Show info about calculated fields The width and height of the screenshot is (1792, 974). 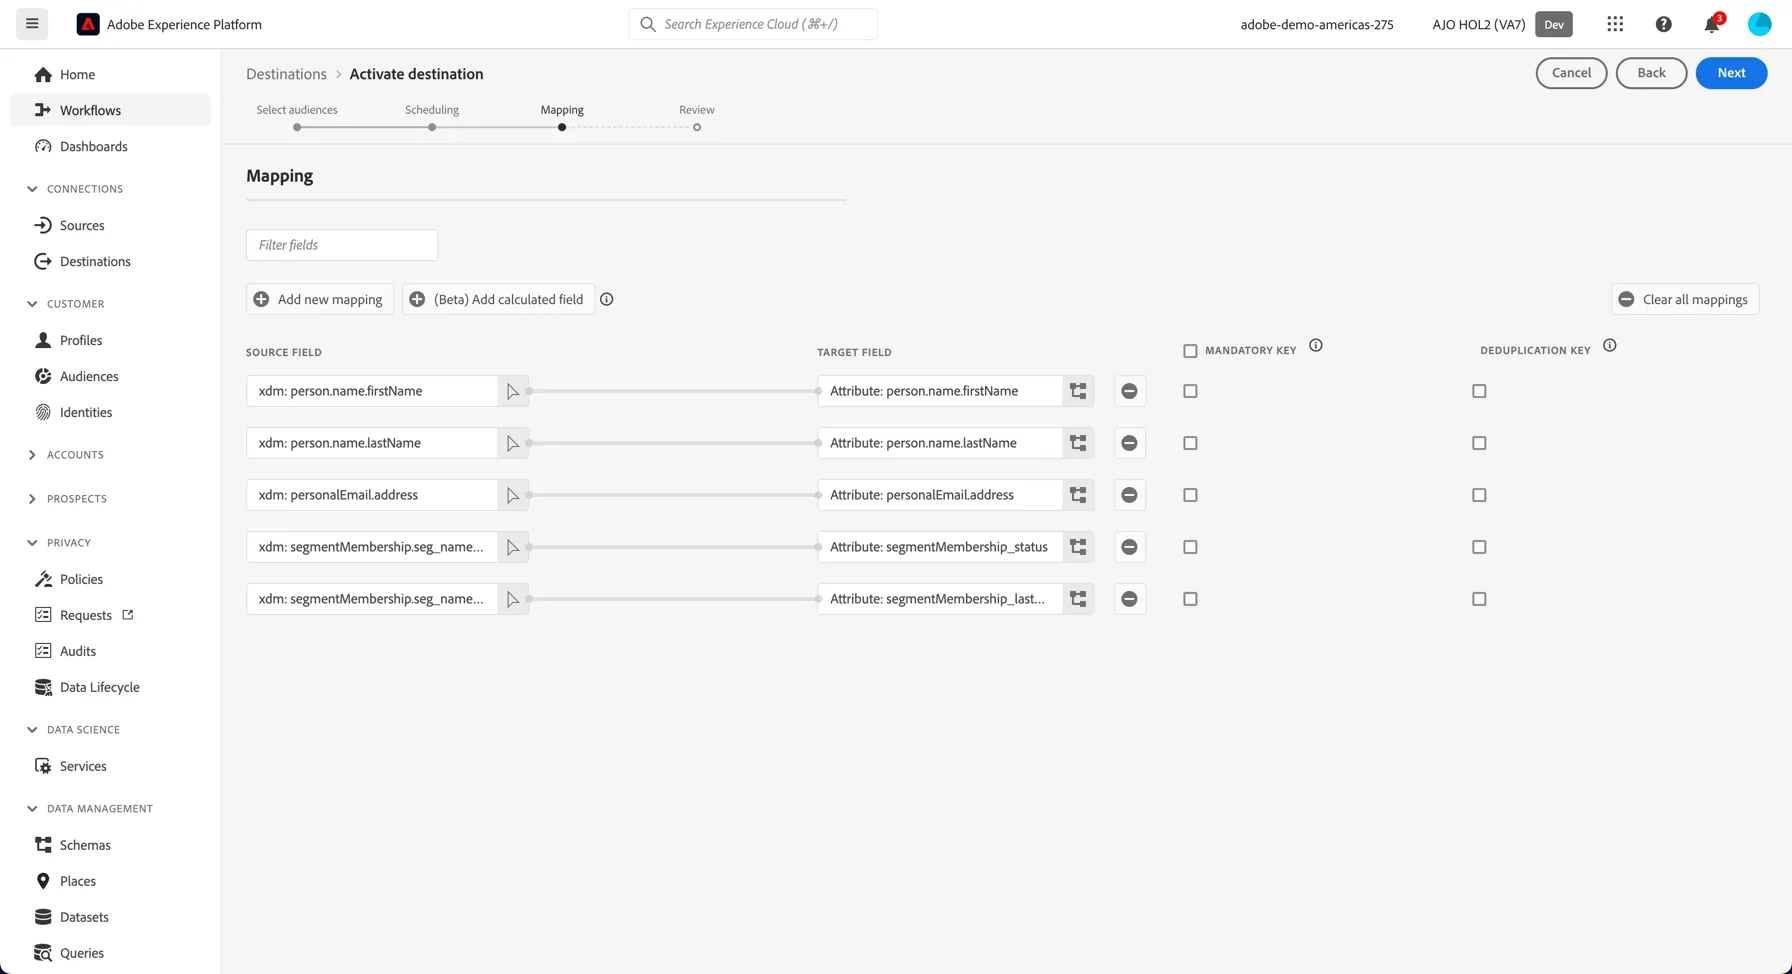(606, 299)
